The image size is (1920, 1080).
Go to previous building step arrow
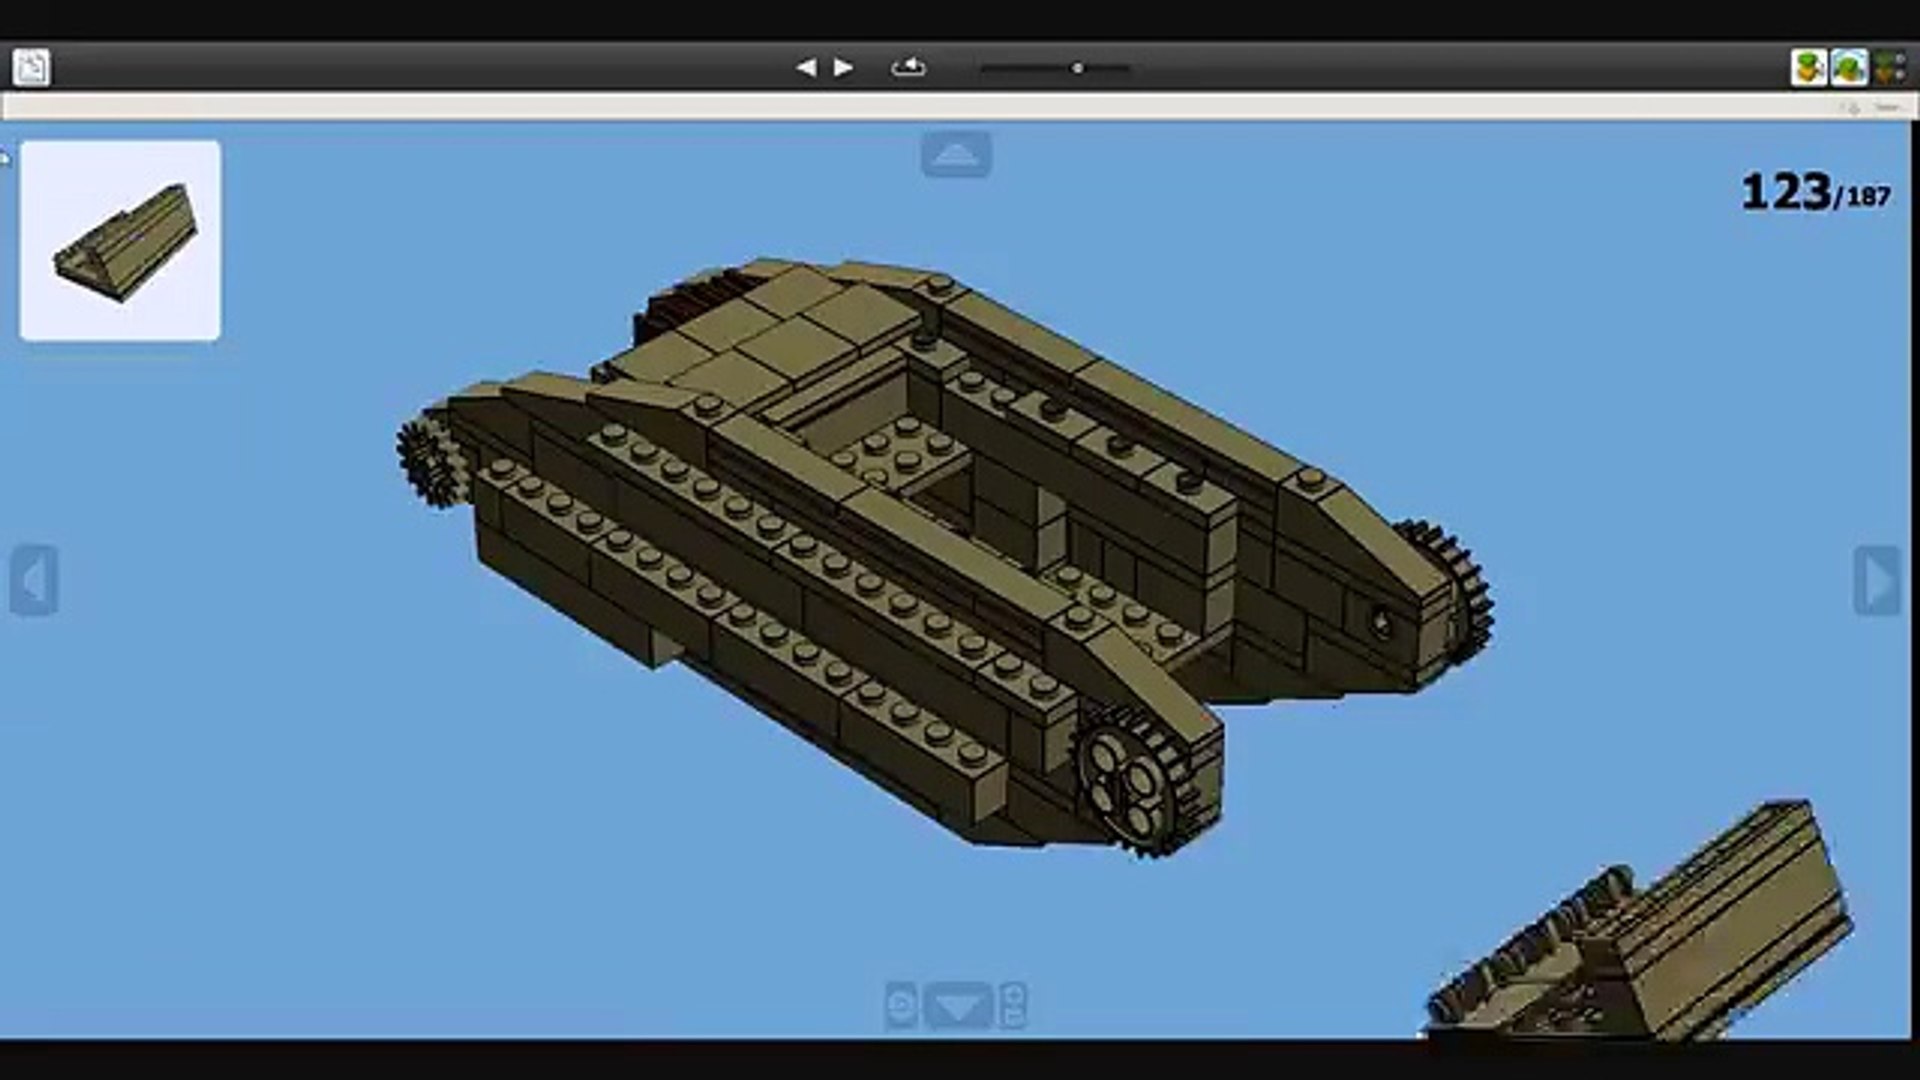tap(806, 67)
